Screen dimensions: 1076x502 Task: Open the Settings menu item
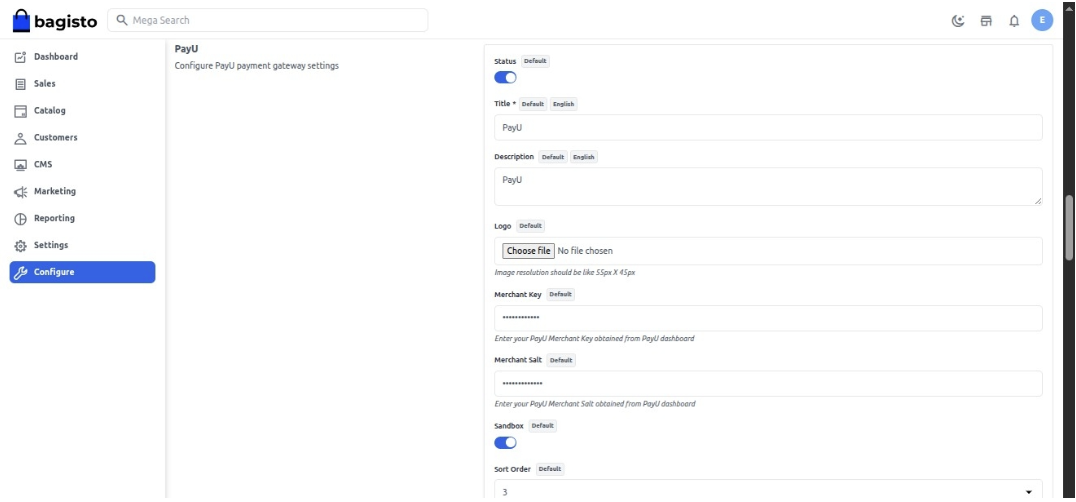coord(82,245)
